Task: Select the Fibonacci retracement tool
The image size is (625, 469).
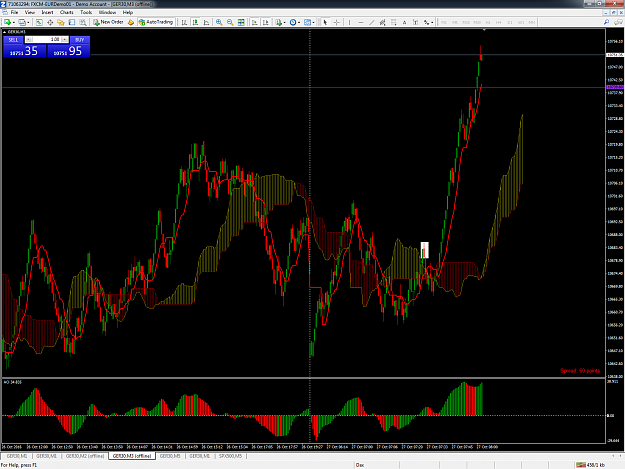Action: pyautogui.click(x=393, y=22)
